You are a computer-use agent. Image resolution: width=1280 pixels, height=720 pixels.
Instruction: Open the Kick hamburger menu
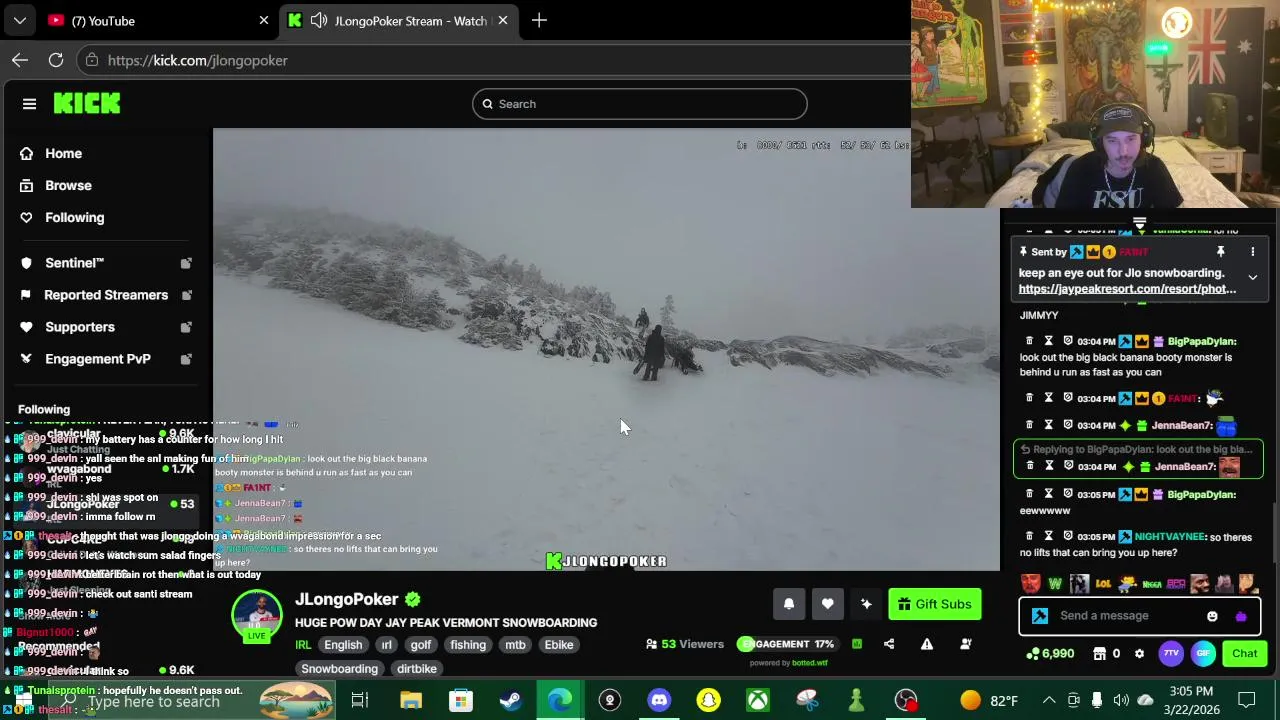(x=29, y=104)
